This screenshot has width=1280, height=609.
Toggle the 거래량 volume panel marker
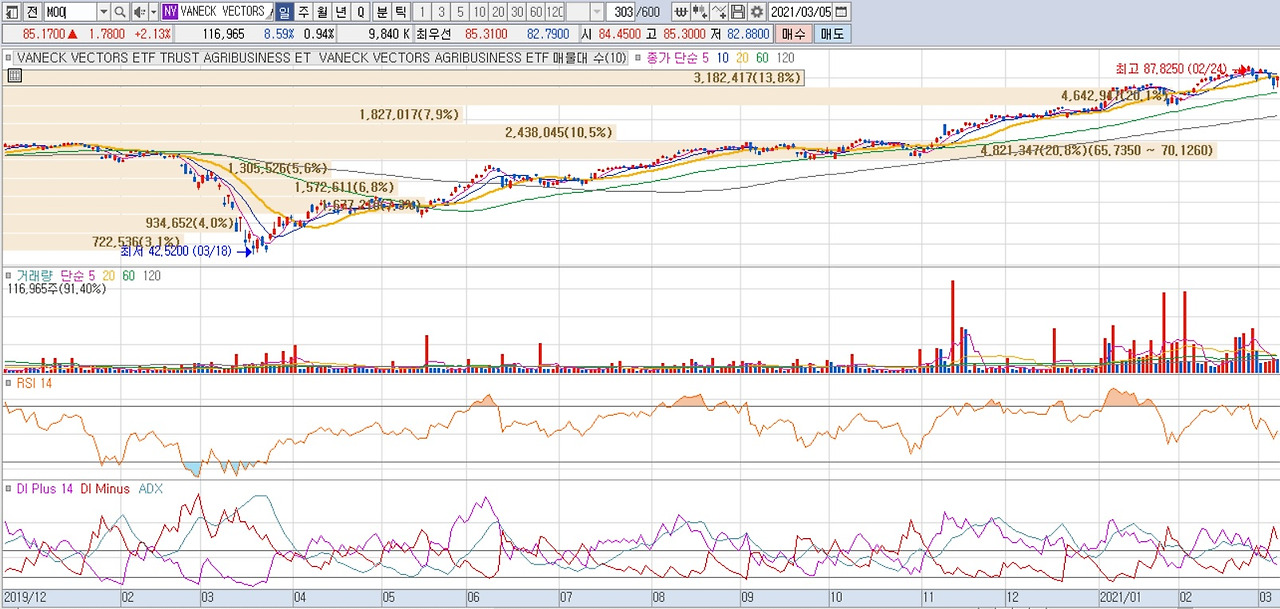[9, 275]
